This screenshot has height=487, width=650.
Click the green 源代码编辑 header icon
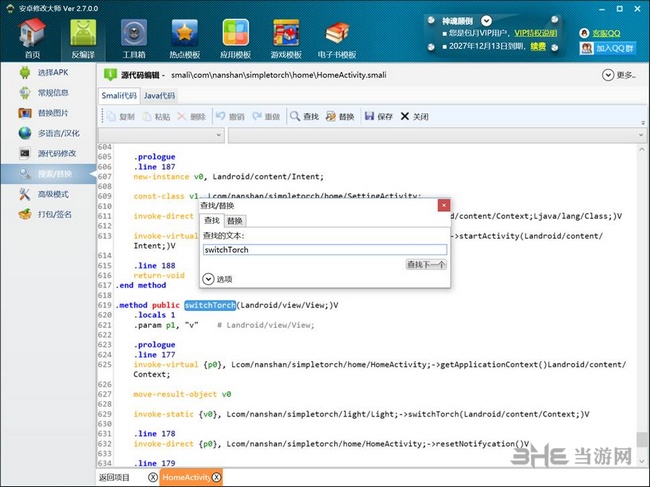pyautogui.click(x=110, y=75)
